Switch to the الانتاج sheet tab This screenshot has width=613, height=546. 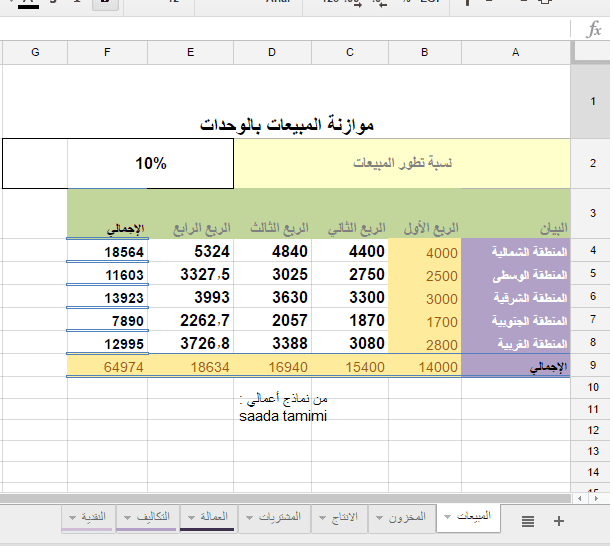(343, 517)
